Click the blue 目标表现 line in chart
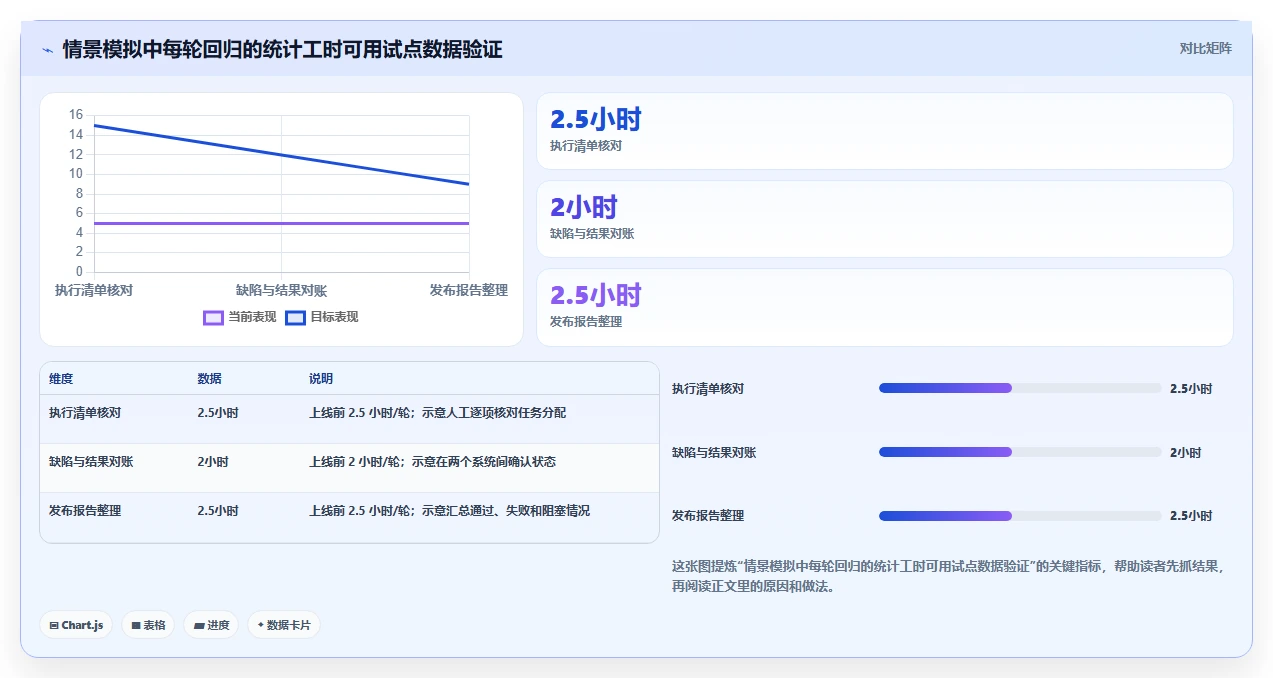Image resolution: width=1273 pixels, height=678 pixels. click(x=281, y=155)
